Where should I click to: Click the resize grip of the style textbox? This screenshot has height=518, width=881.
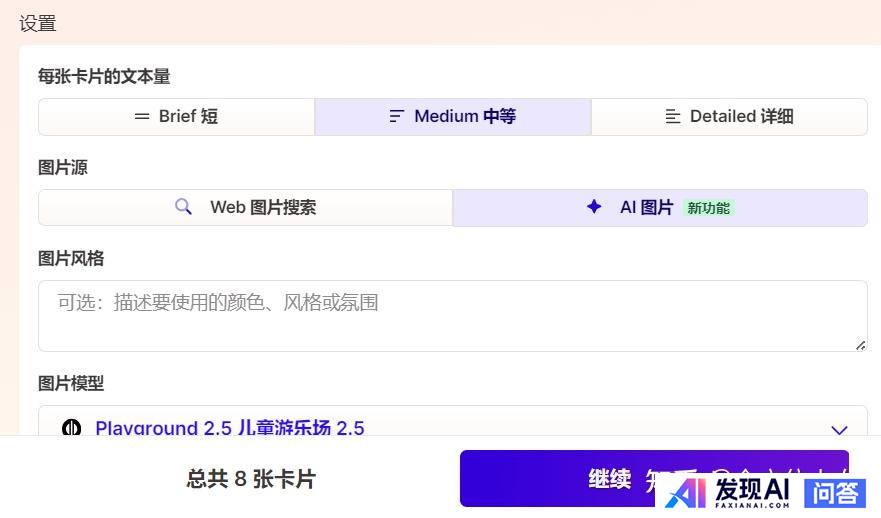[x=860, y=345]
